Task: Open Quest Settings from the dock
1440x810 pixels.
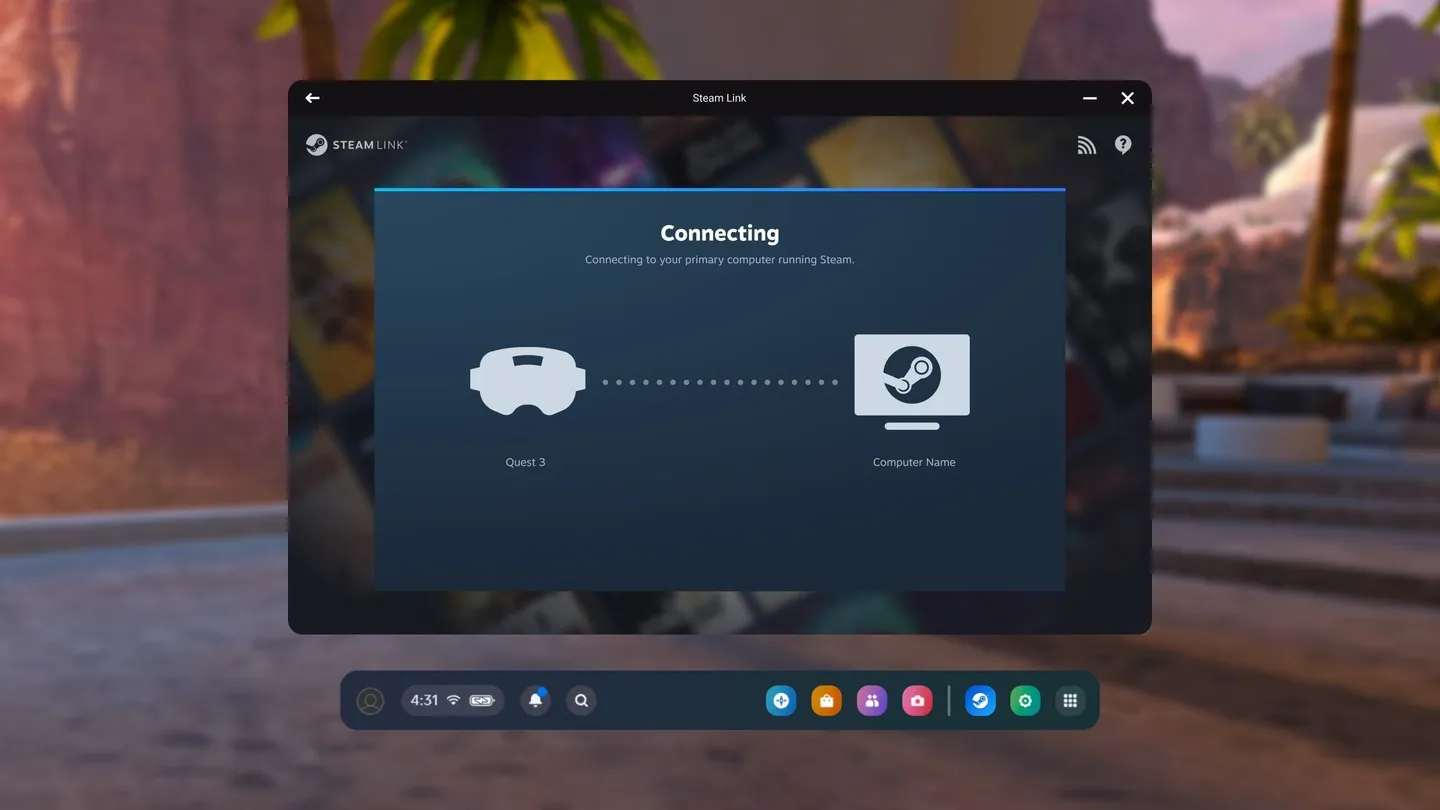Action: [x=1023, y=699]
